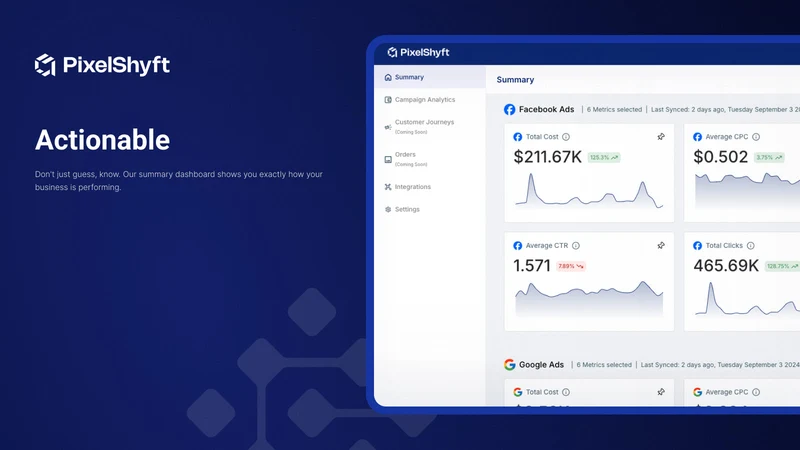Click the large PixelShyft logo at left

pos(102,65)
